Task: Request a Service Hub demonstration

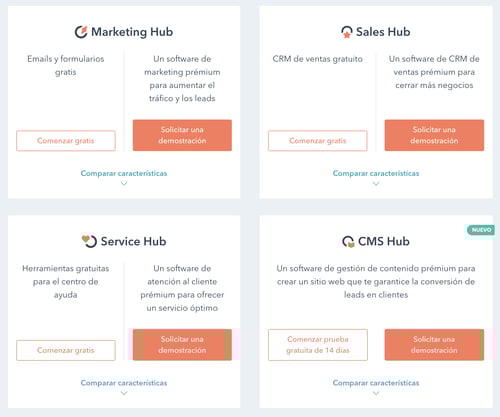Action: click(182, 345)
